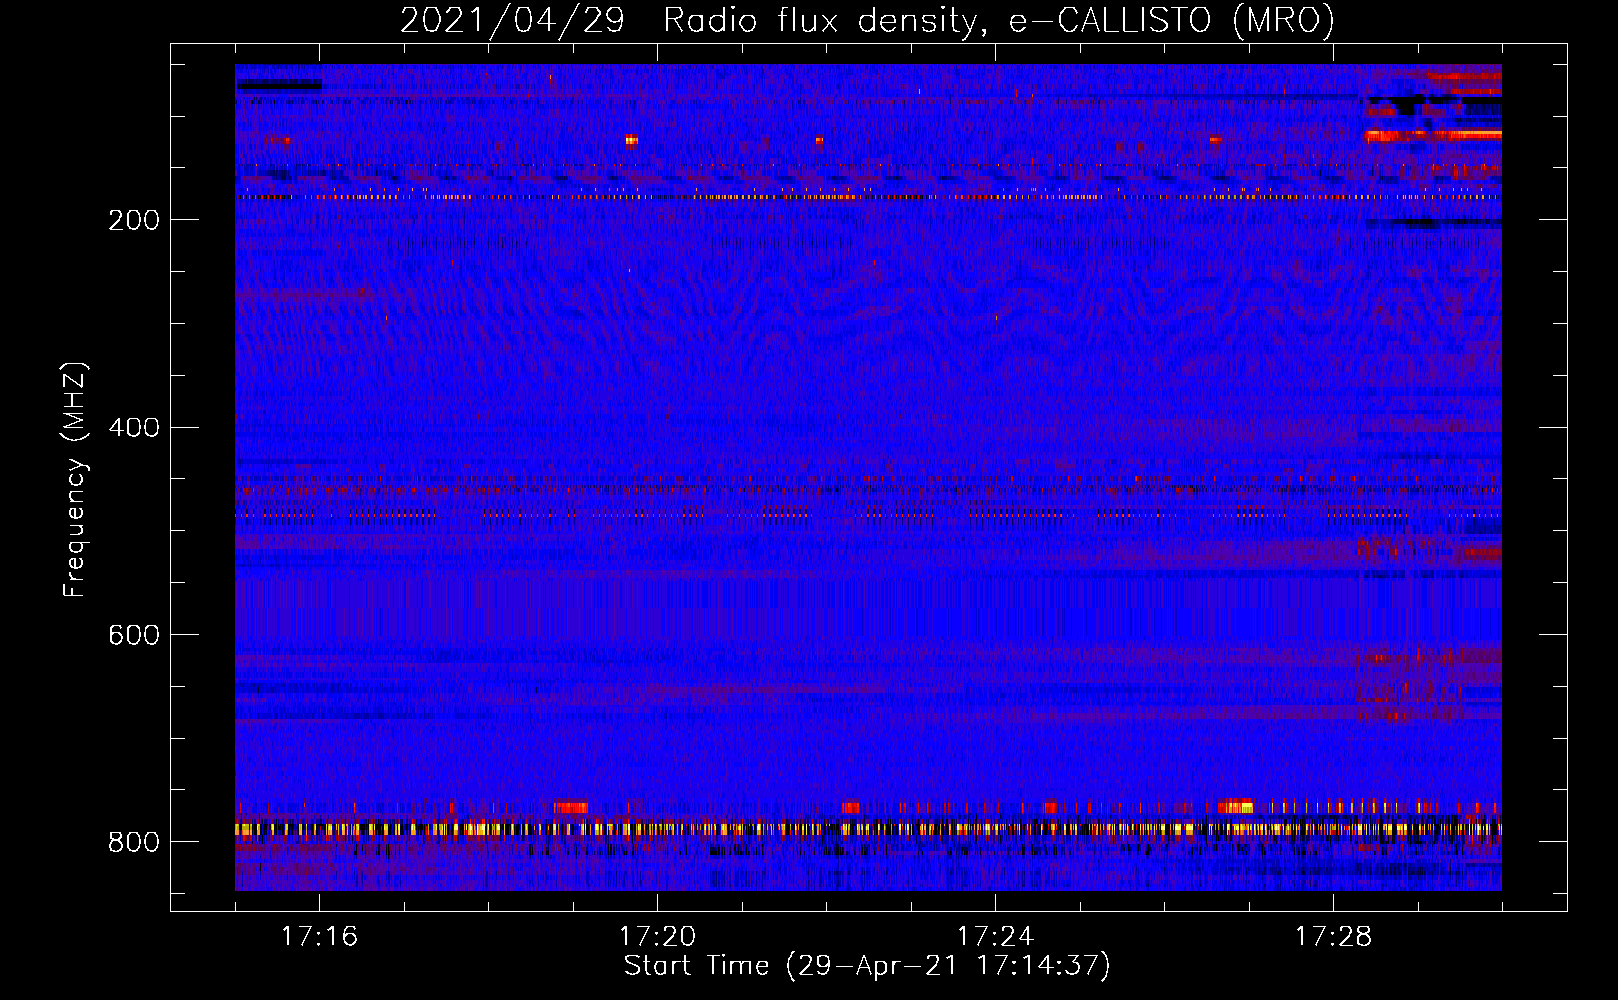Click the "Frequency (MHZ)" axis label

point(75,480)
